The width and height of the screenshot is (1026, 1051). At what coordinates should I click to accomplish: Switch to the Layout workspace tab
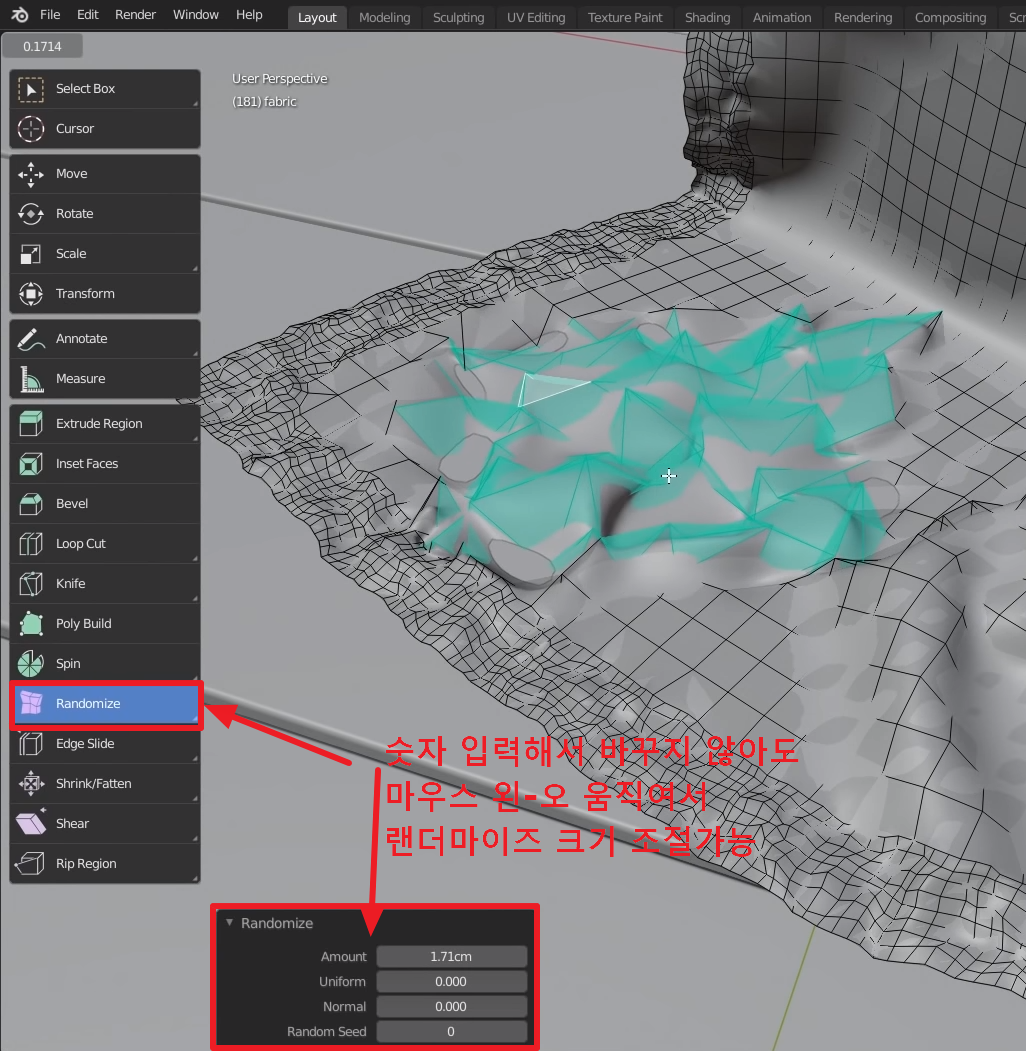click(x=317, y=17)
